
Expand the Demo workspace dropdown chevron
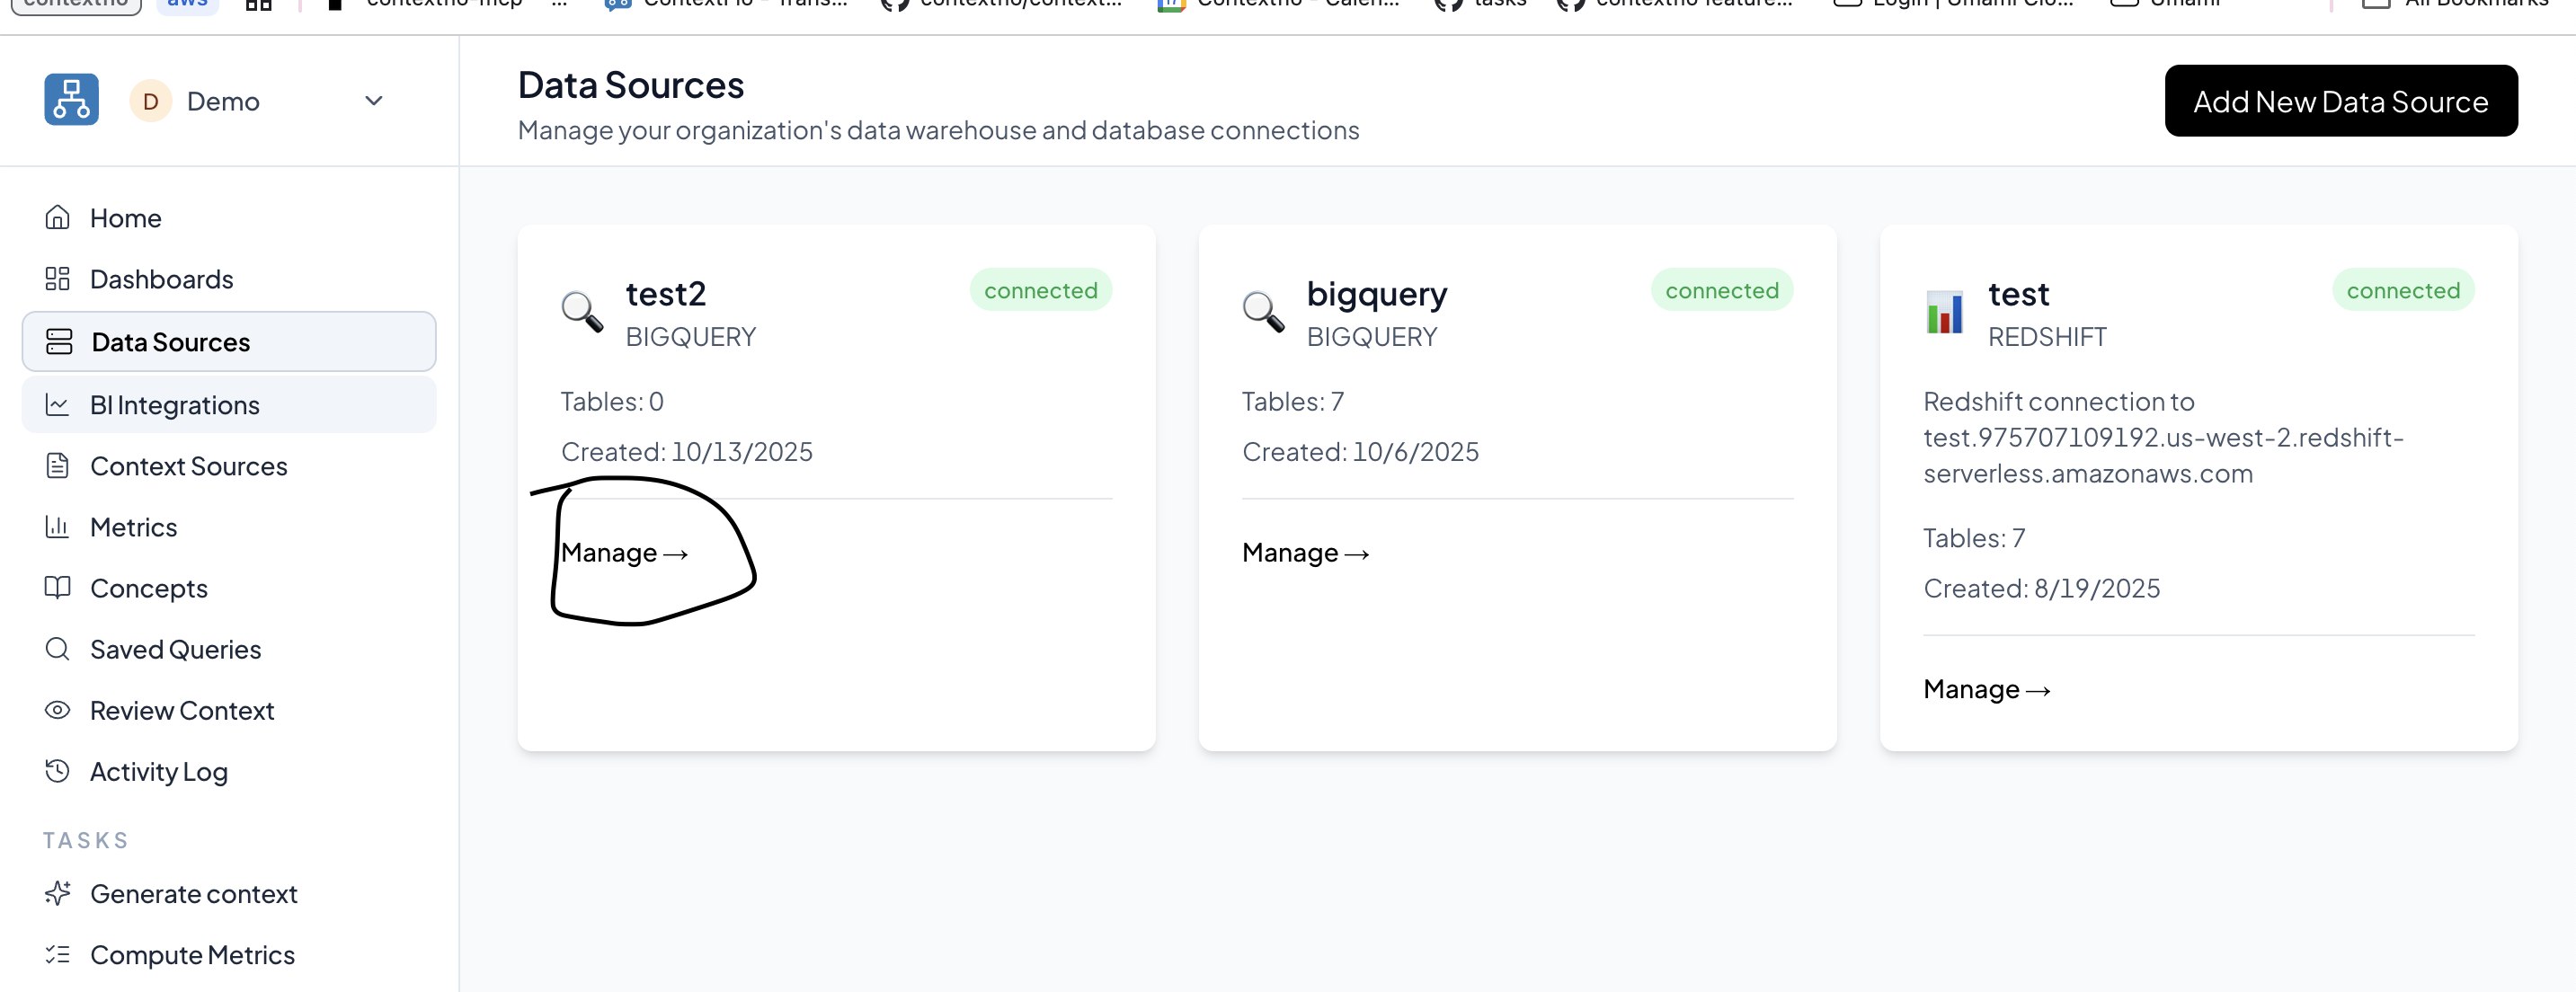tap(373, 100)
